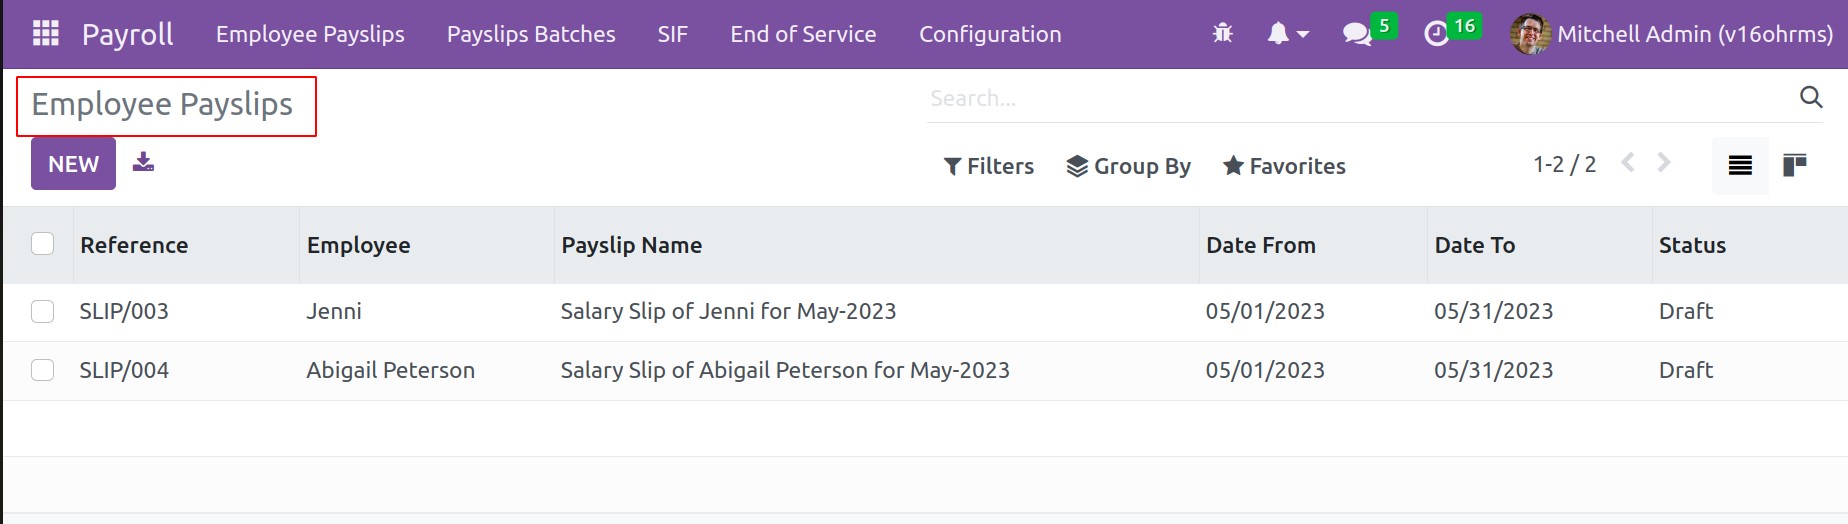
Task: Expand the Filters dropdown
Action: pos(989,166)
